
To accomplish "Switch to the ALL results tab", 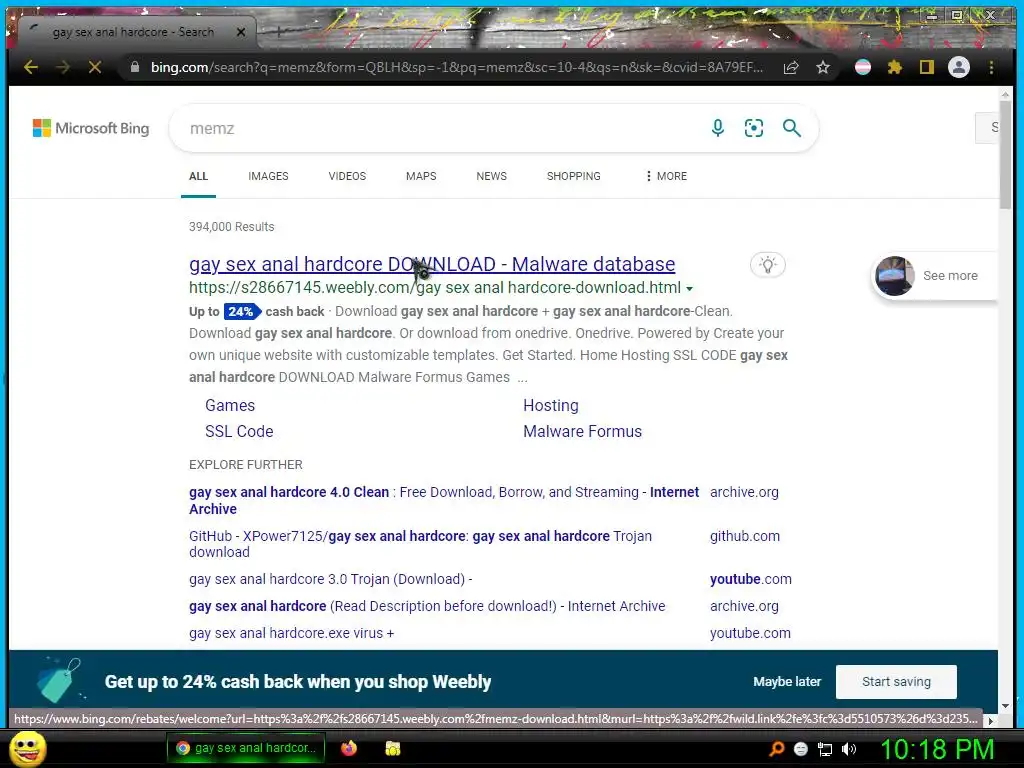I will click(199, 176).
